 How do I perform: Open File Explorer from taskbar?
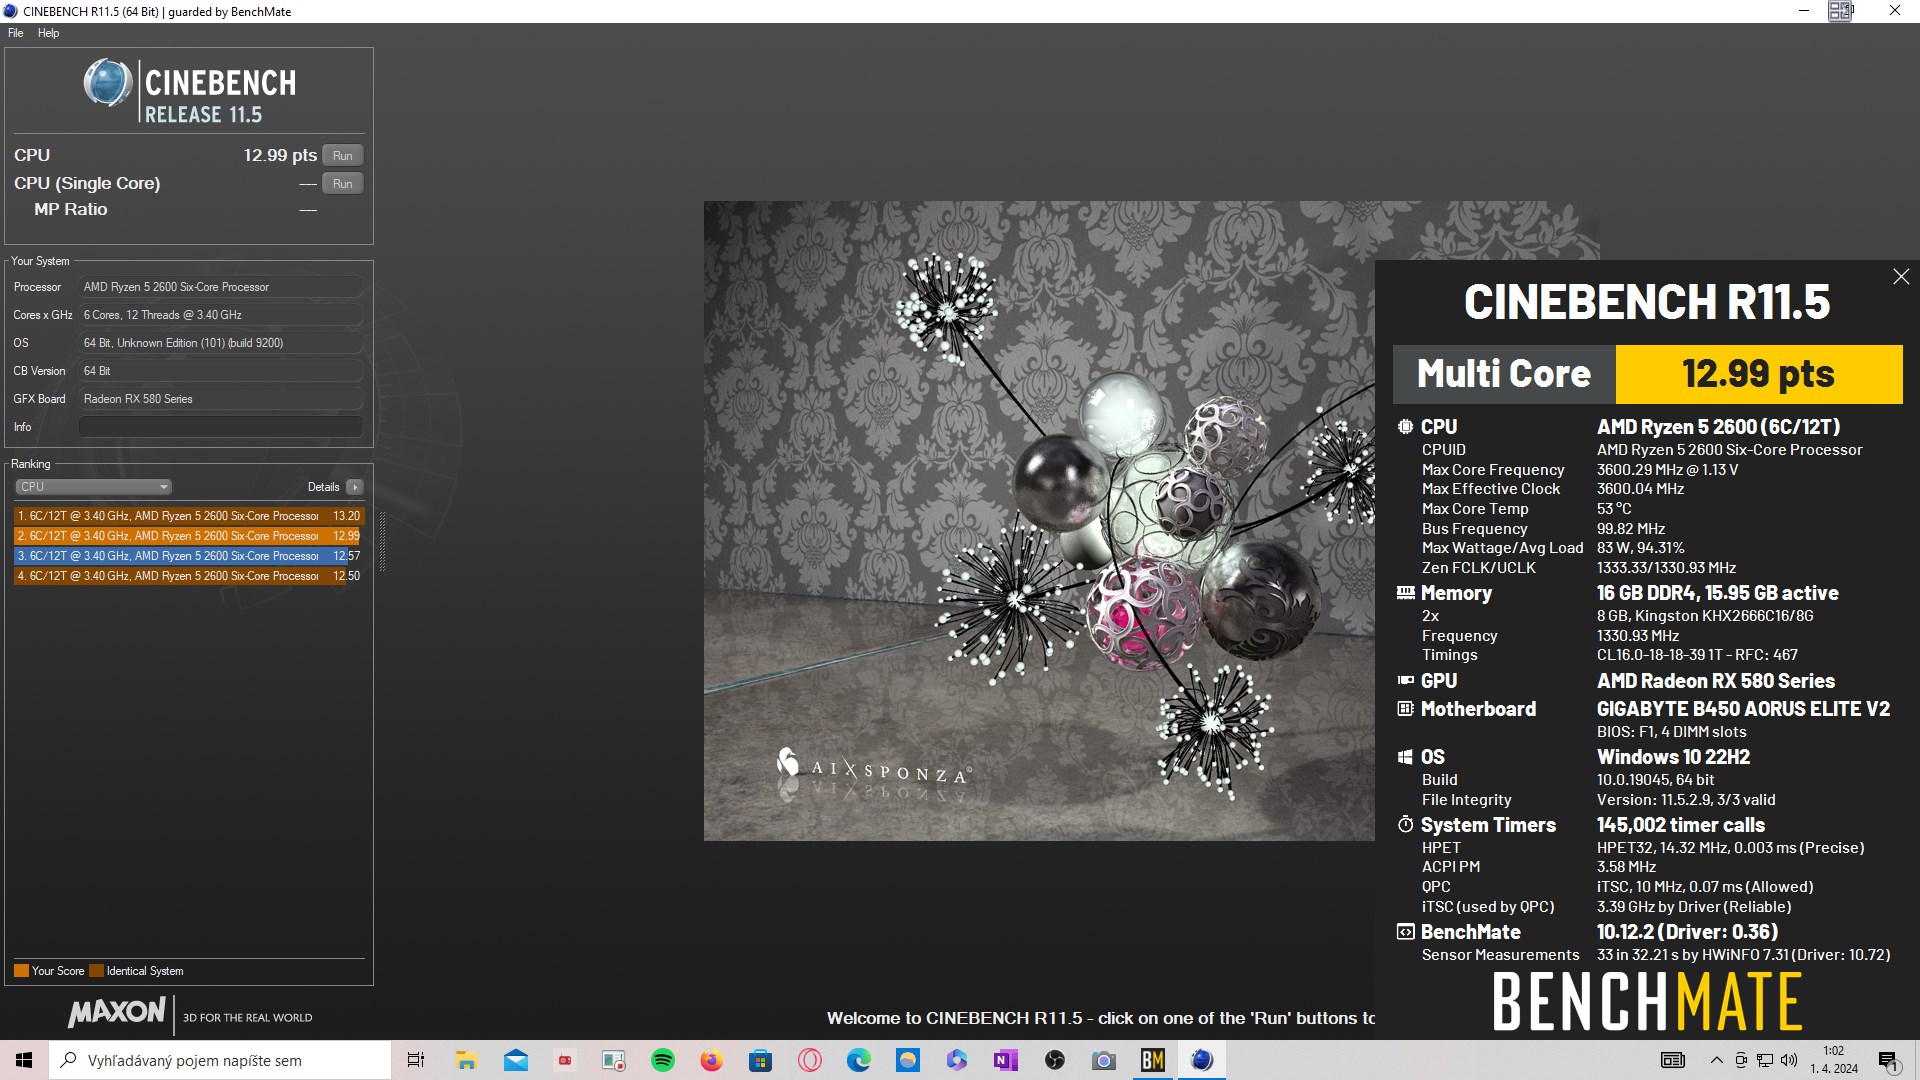[466, 1060]
